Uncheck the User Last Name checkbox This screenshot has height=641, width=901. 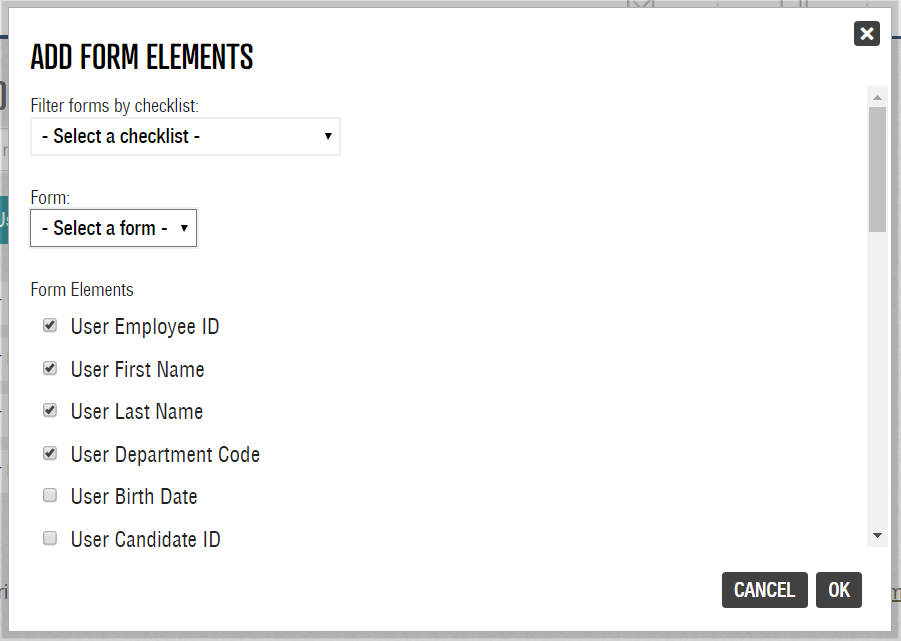[x=50, y=411]
